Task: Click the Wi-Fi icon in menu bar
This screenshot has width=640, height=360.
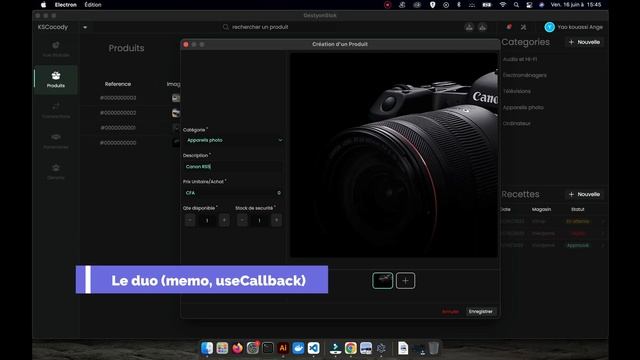Action: [503, 5]
